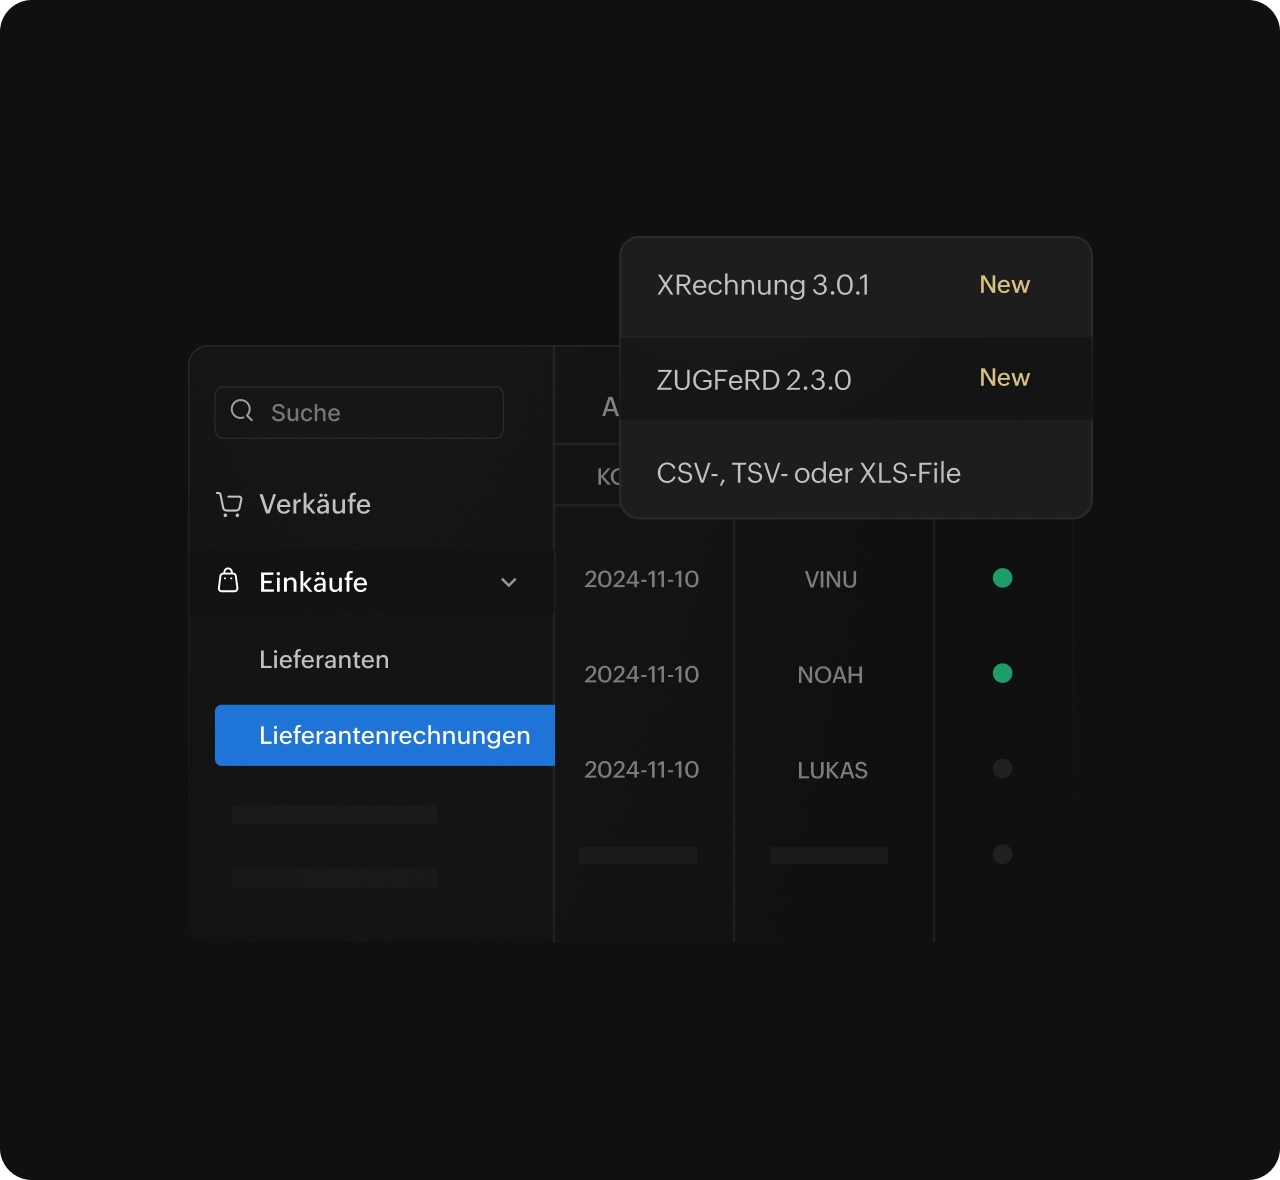Viewport: 1280px width, 1180px height.
Task: Click the shopping bag icon beside Einkäufe
Action: point(228,581)
